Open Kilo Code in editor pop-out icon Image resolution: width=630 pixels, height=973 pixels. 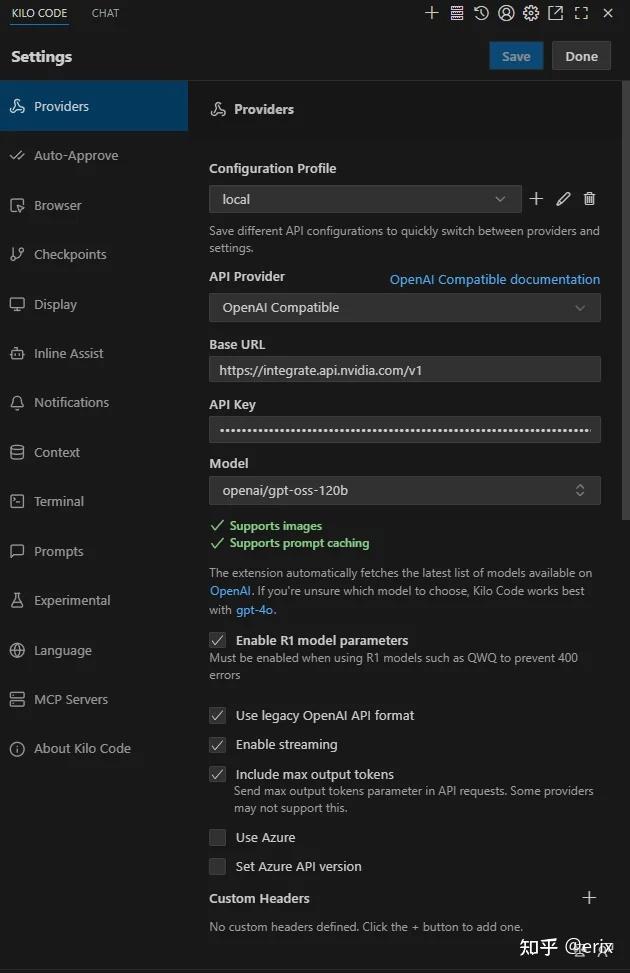(x=556, y=13)
